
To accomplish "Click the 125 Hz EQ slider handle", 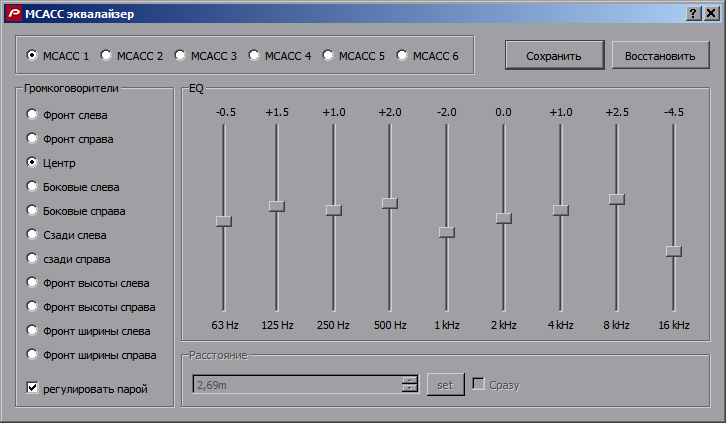I will pos(277,206).
